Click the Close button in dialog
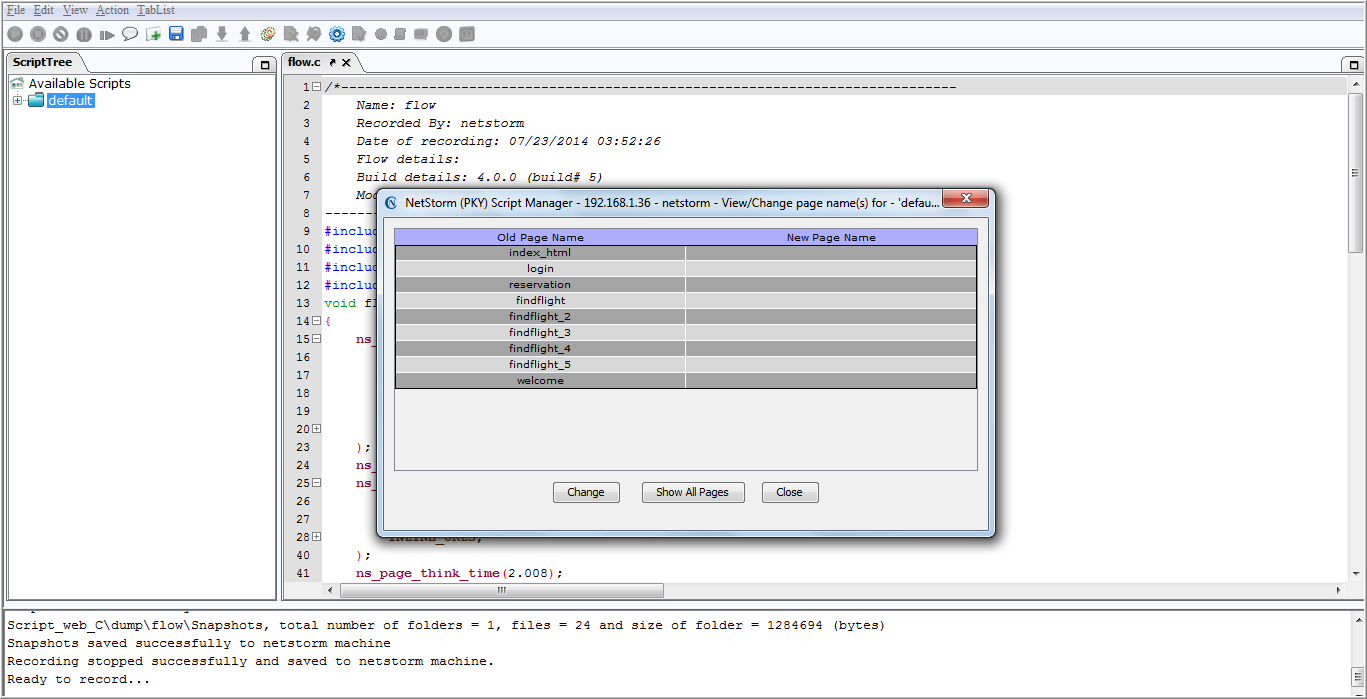The image size is (1367, 699). [789, 492]
